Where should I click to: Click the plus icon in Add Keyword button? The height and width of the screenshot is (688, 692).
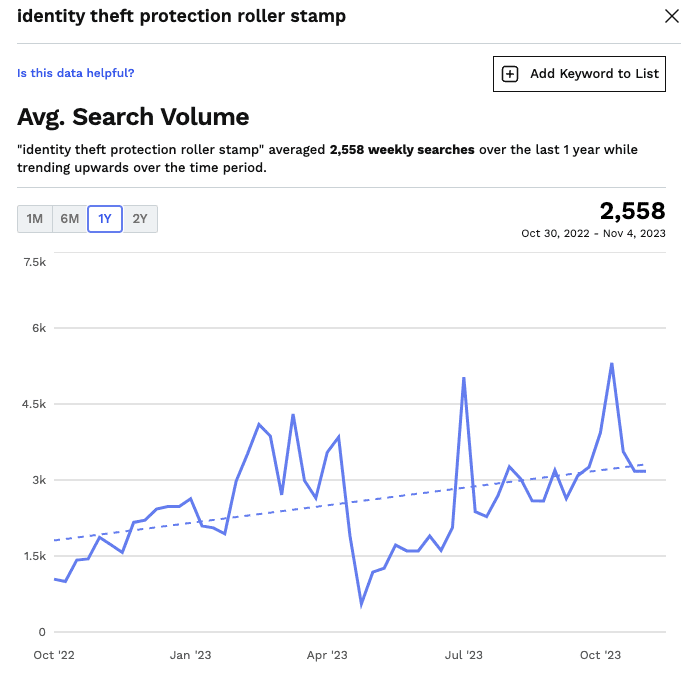pos(510,74)
